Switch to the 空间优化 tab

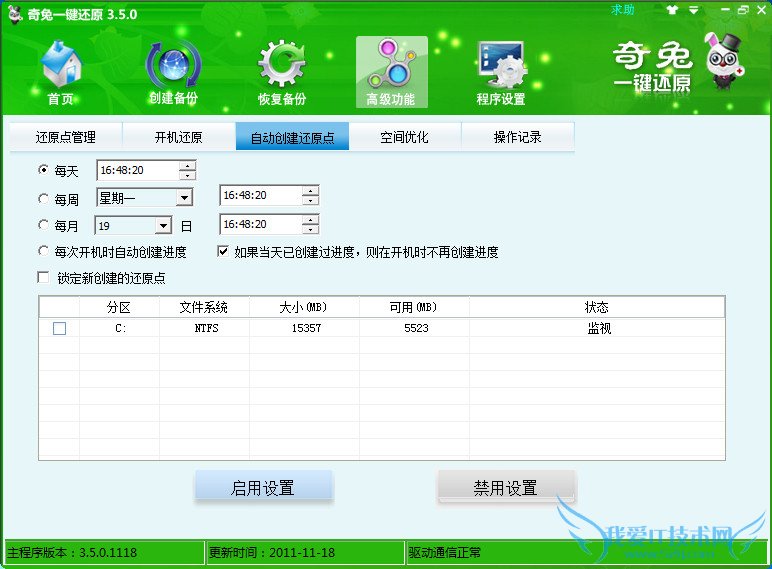405,136
